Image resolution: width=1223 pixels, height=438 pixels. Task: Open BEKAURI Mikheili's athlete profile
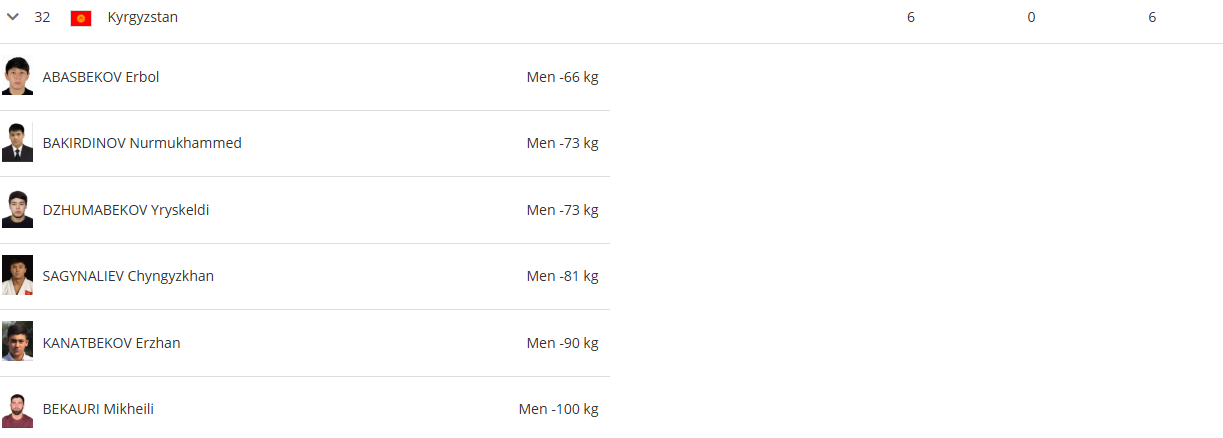tap(98, 409)
